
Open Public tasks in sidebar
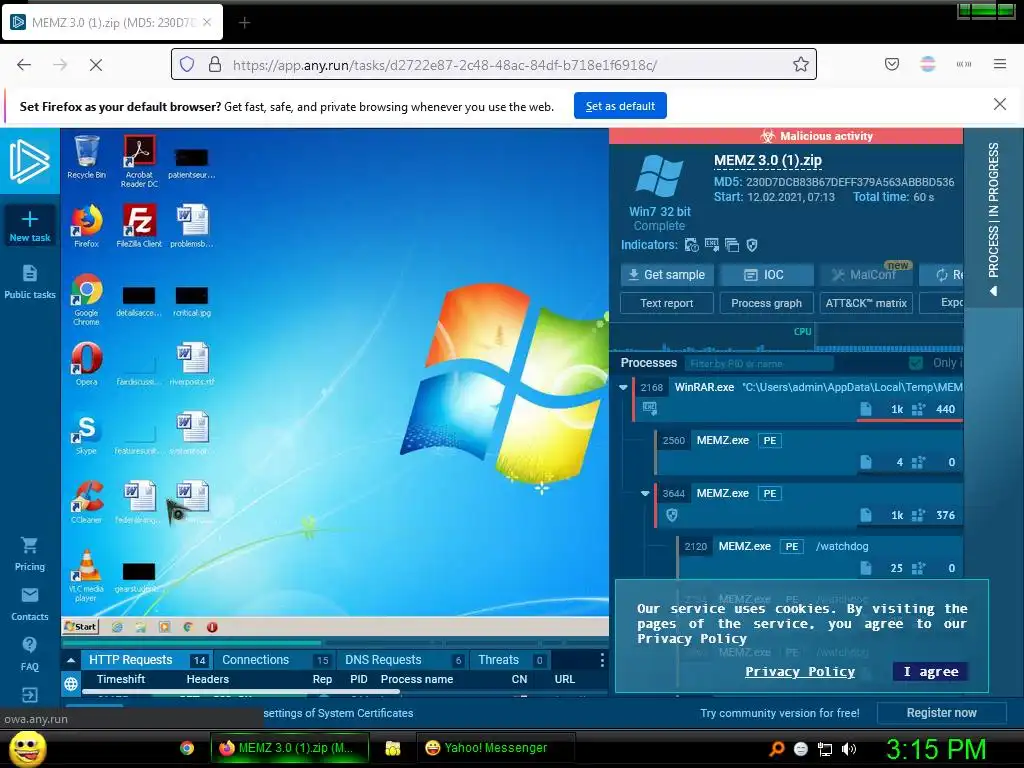[x=29, y=282]
